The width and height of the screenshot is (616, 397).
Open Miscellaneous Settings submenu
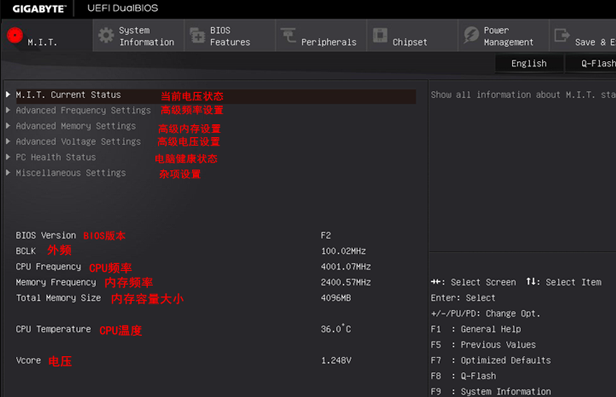71,173
